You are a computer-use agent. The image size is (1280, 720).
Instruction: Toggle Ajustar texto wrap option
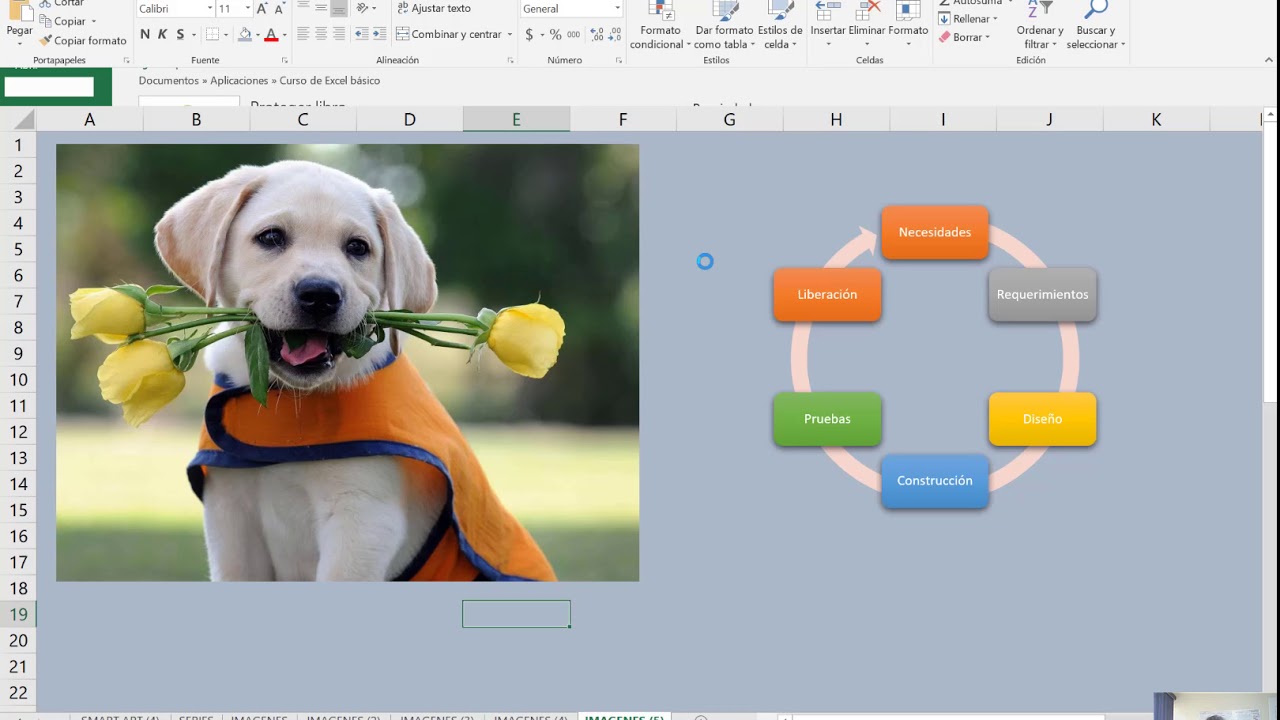click(x=433, y=9)
